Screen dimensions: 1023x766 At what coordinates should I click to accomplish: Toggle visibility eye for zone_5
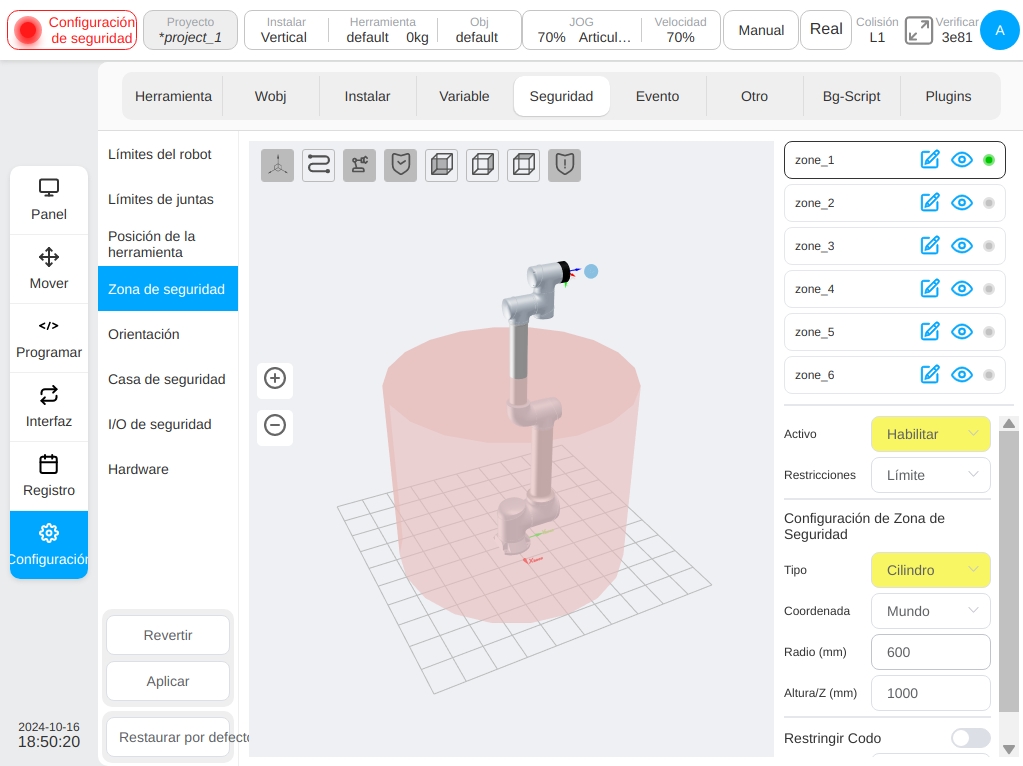(x=962, y=332)
